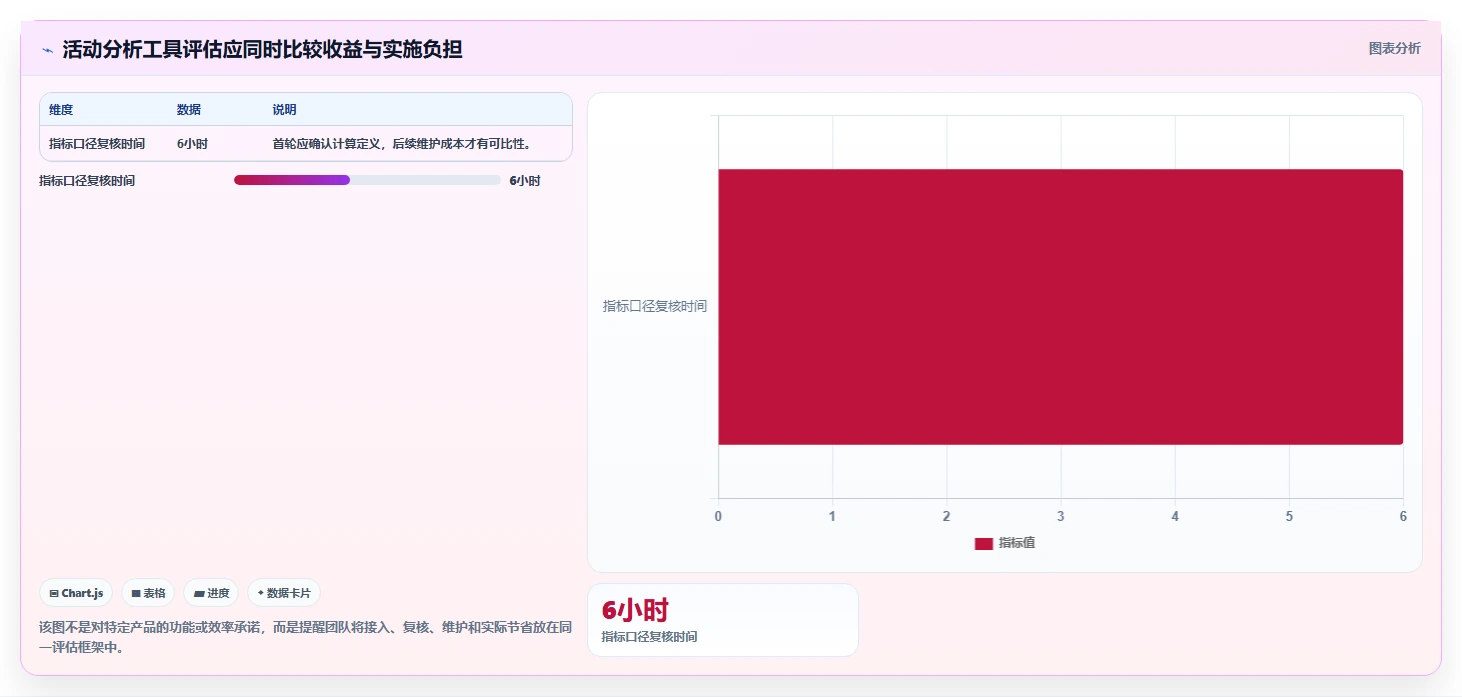
Task: Click the x-axis tick label 3
Action: pyautogui.click(x=1061, y=517)
